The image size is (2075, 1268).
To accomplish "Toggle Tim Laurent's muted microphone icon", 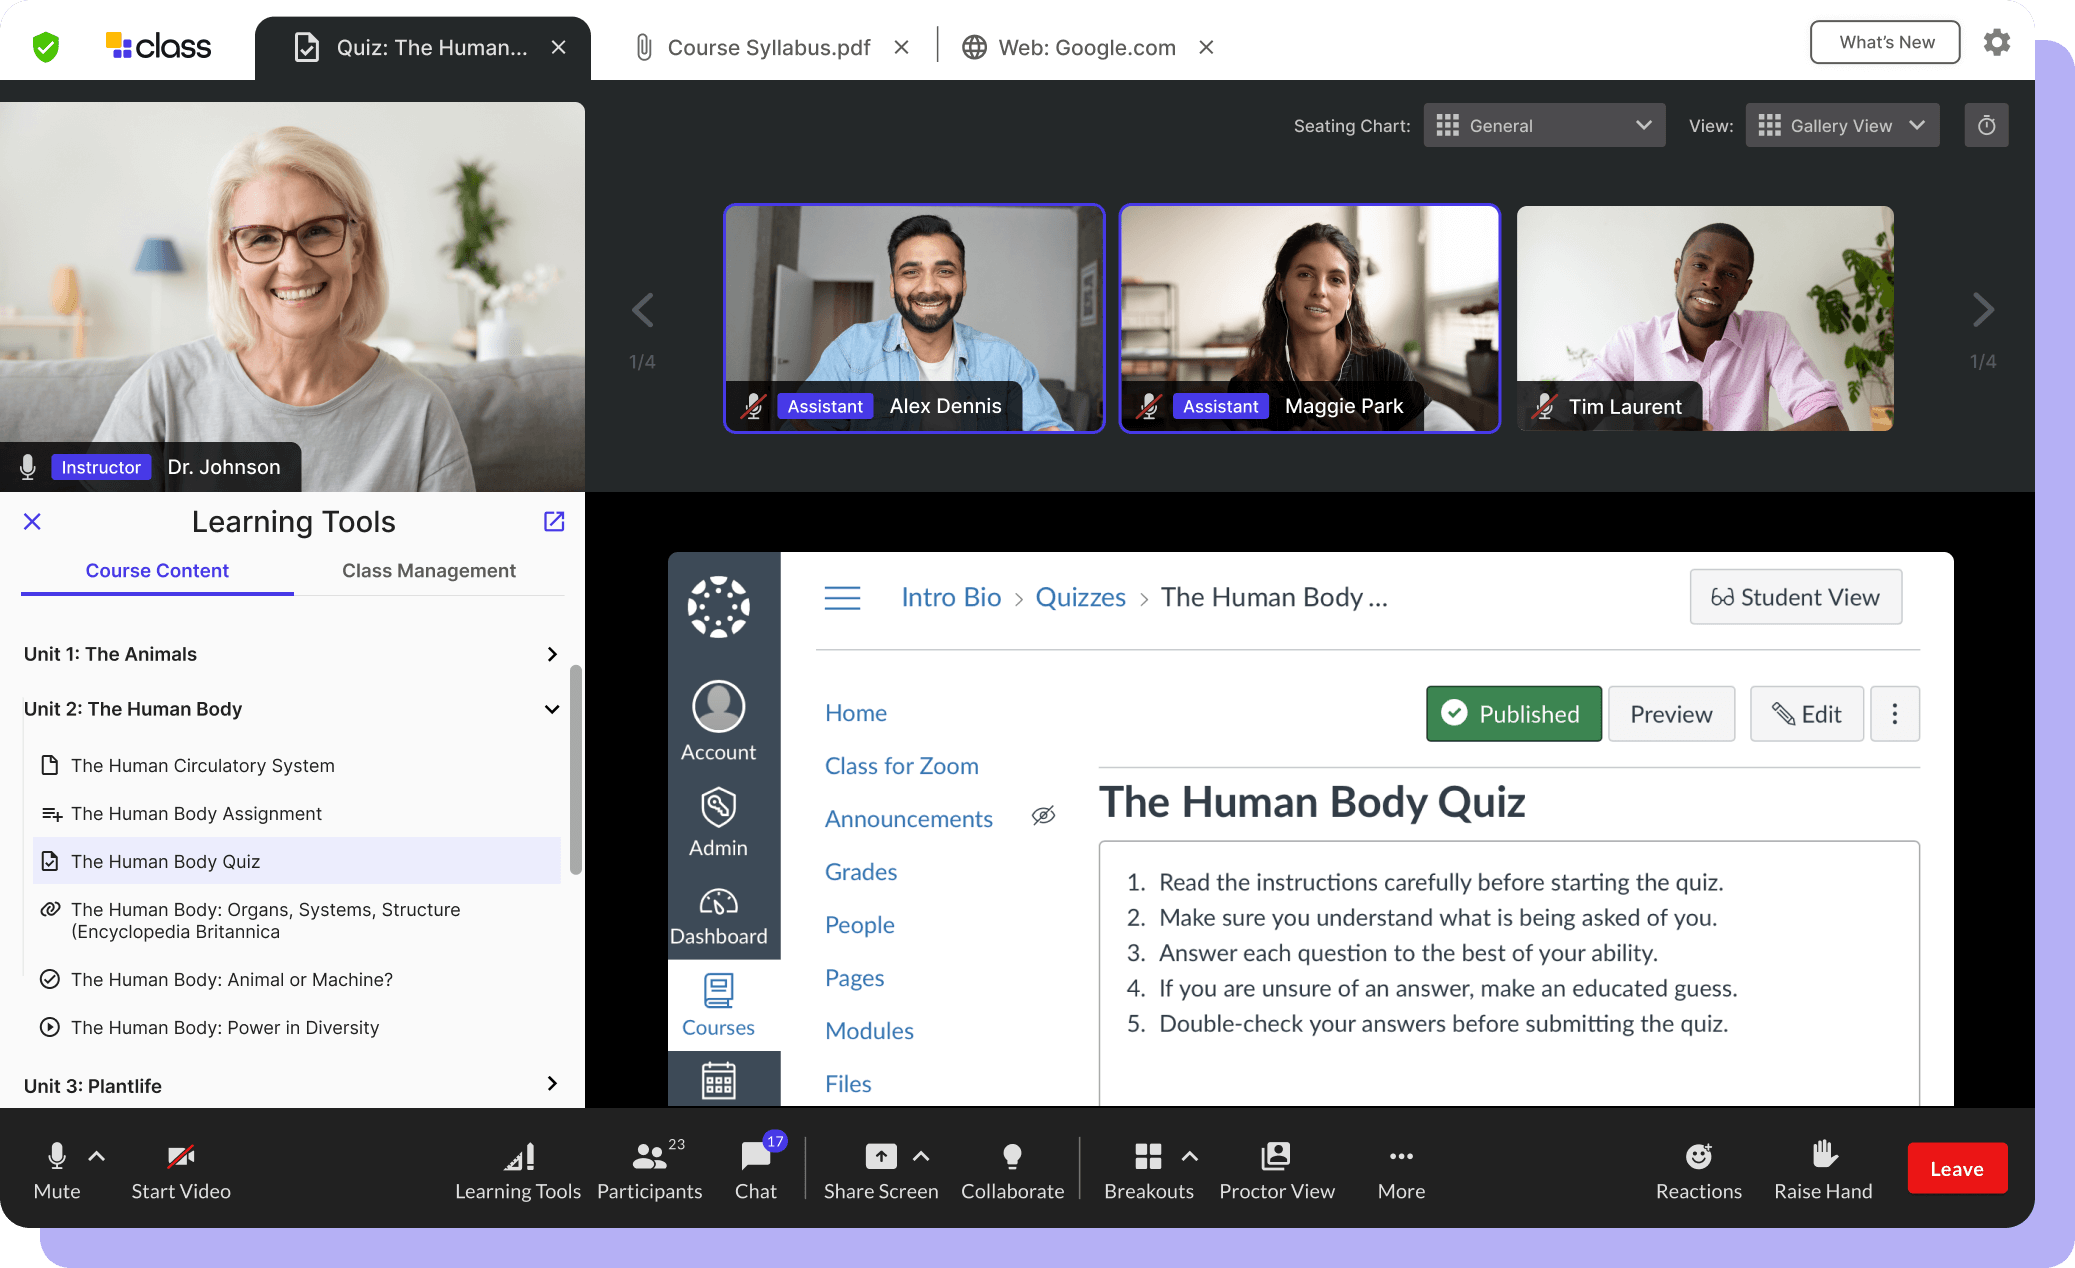I will [1545, 406].
